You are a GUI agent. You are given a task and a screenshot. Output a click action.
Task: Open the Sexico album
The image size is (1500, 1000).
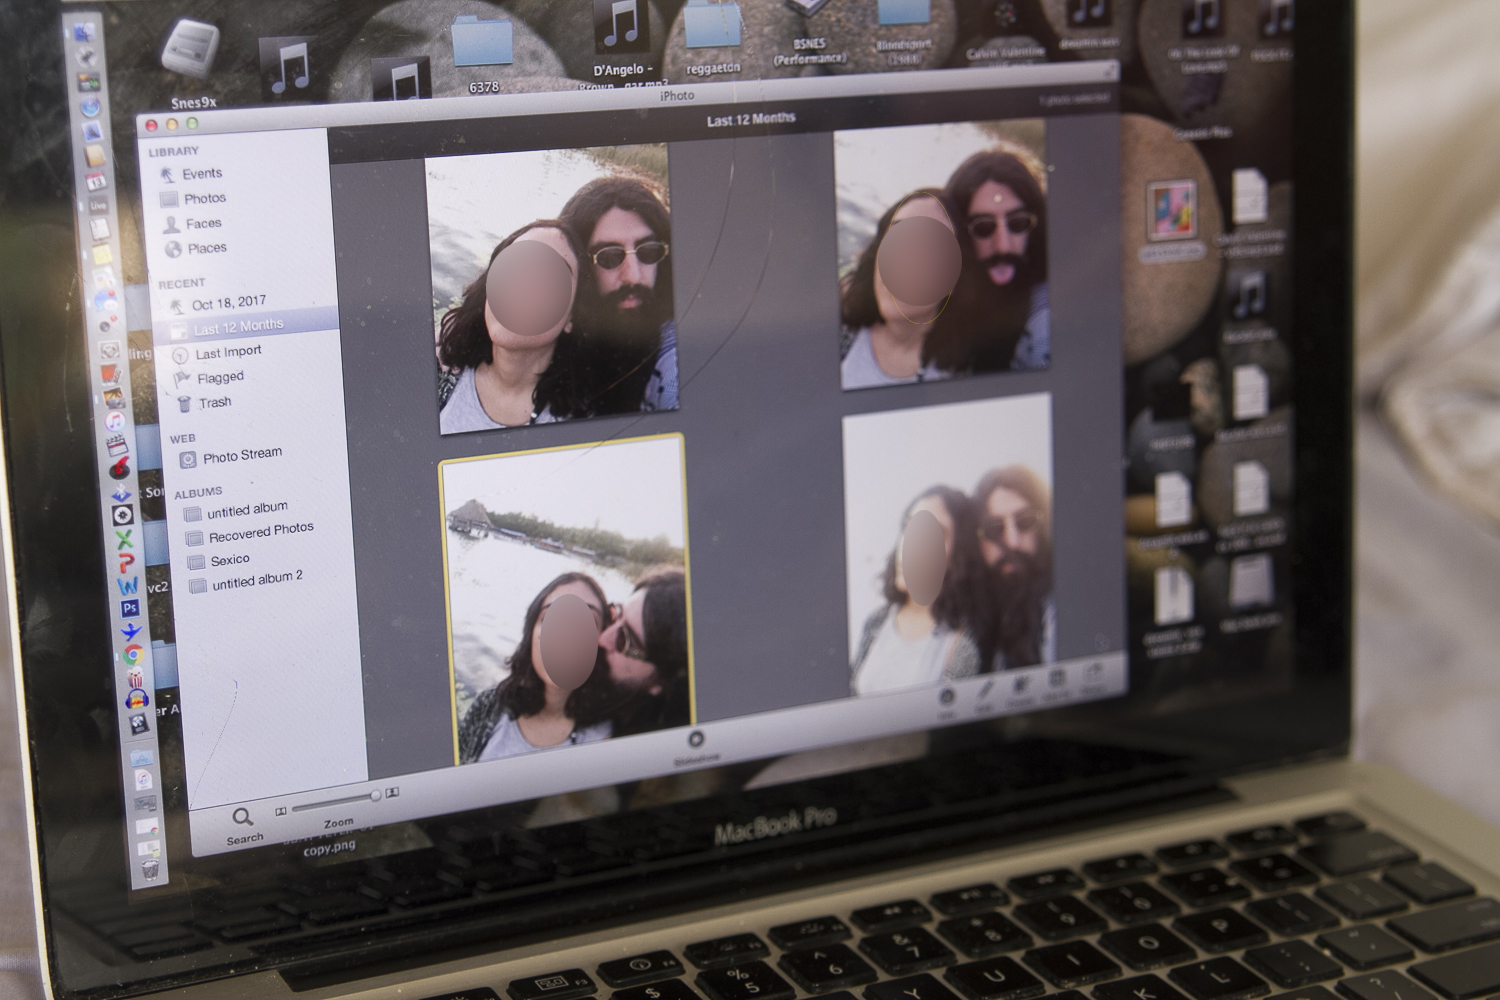point(219,561)
